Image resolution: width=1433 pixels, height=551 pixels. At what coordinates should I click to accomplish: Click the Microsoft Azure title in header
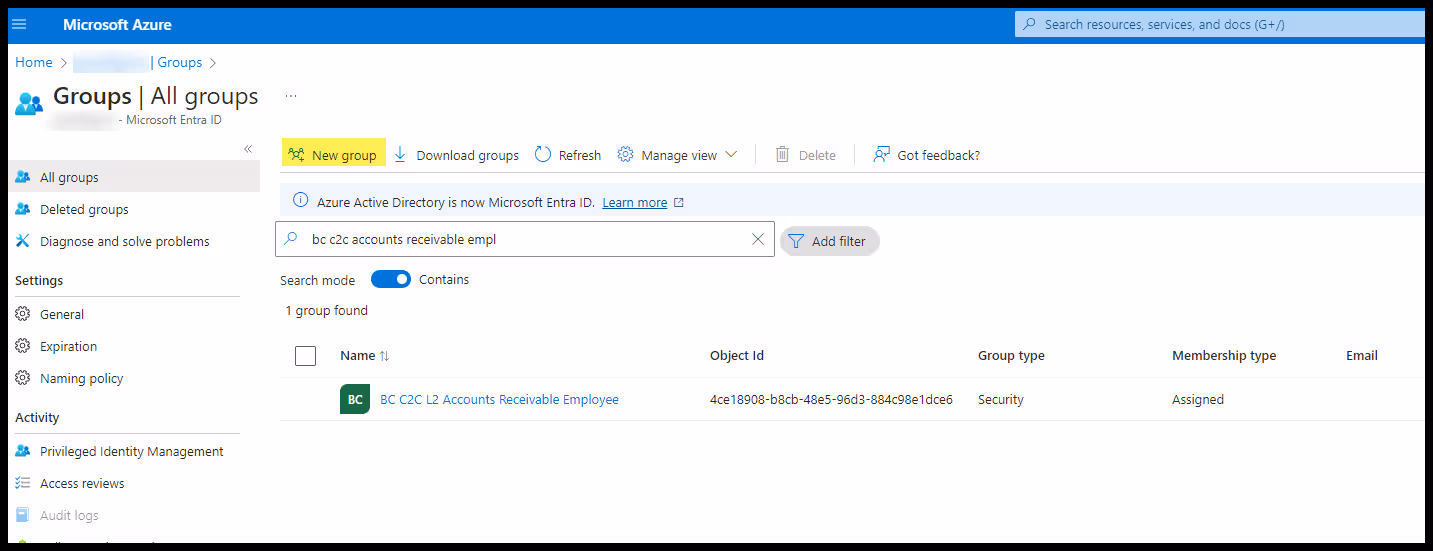(x=117, y=24)
